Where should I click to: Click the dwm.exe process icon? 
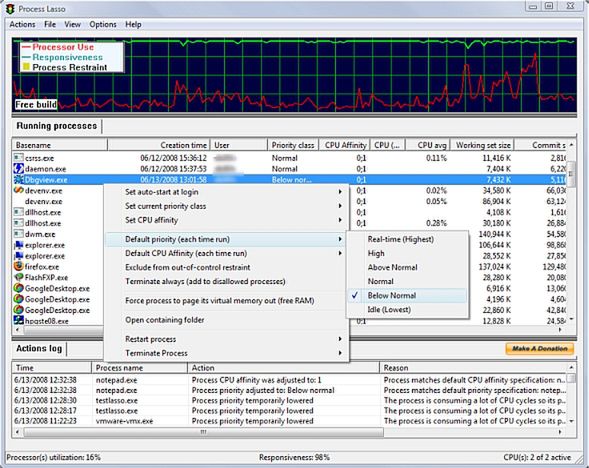(x=18, y=234)
